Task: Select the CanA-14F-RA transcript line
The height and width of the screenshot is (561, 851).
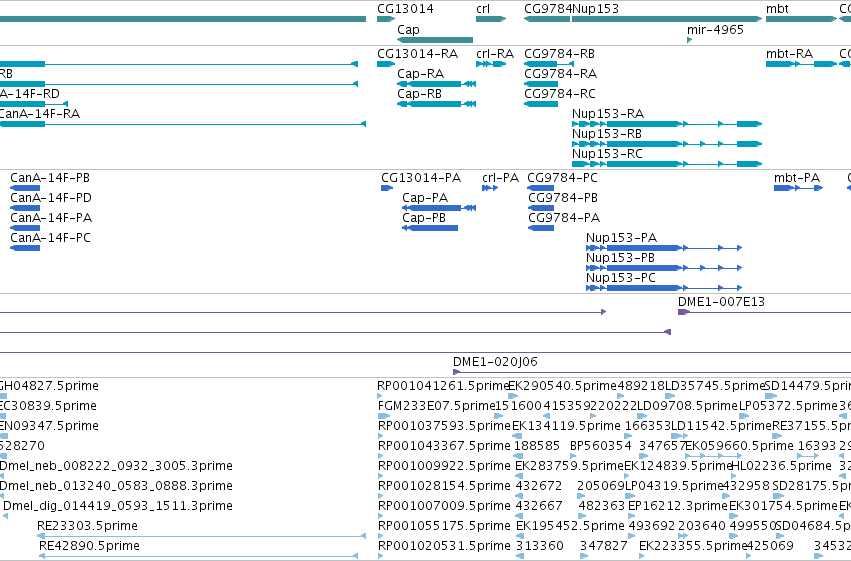Action: tap(183, 124)
